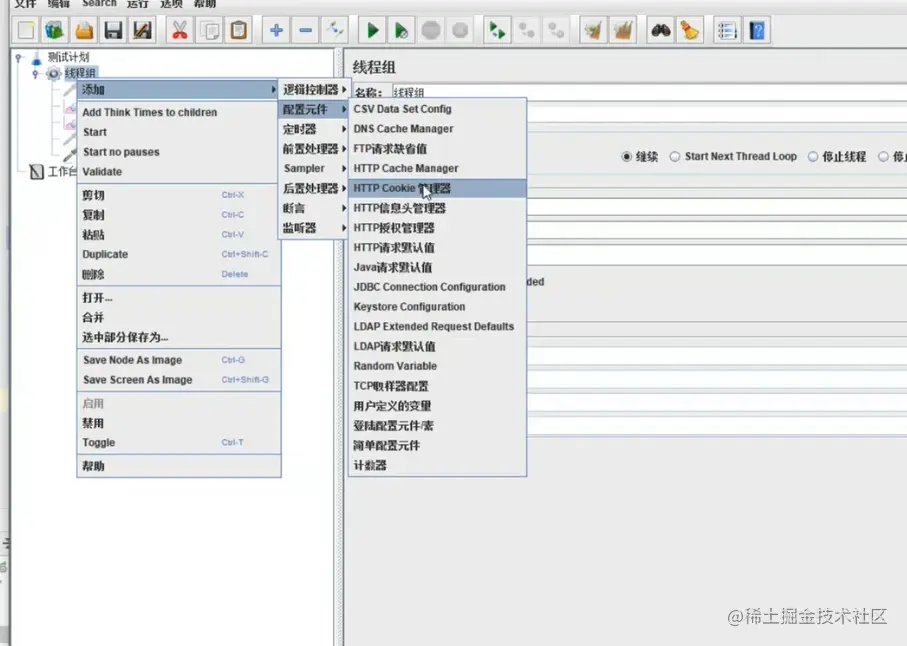Choose 删除 in context menu

tap(178, 274)
